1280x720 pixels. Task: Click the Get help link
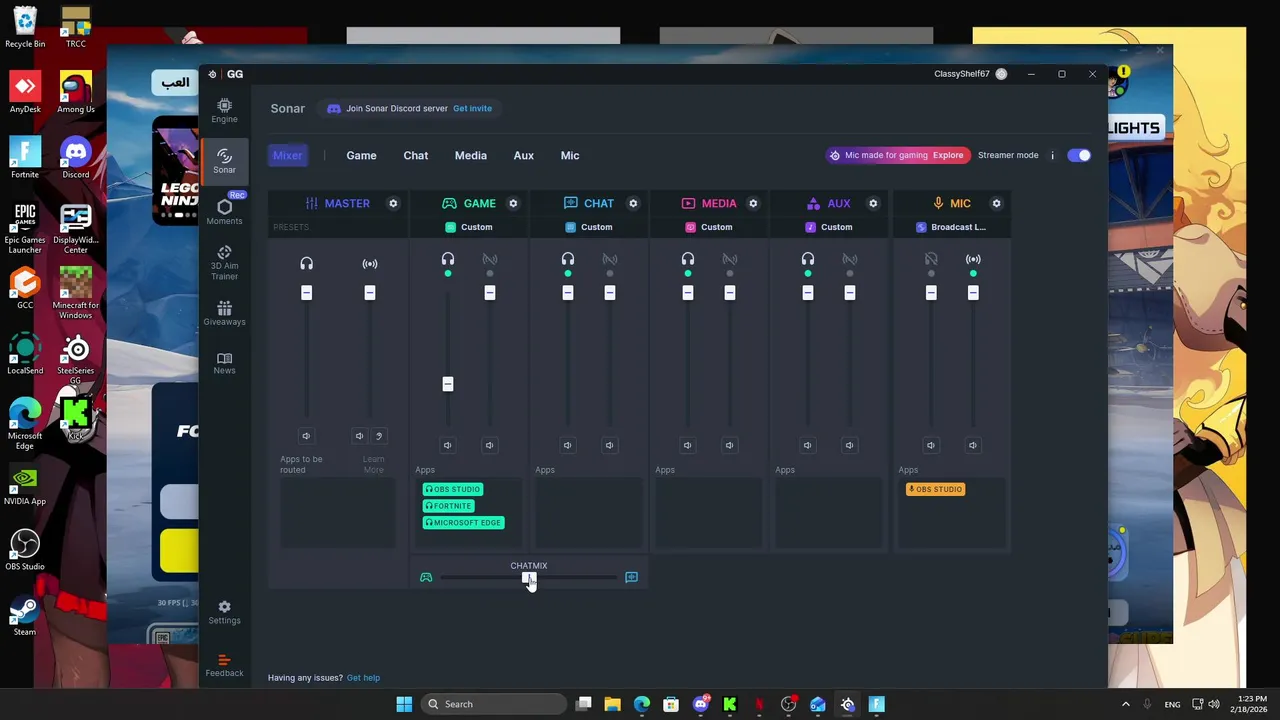coord(363,678)
